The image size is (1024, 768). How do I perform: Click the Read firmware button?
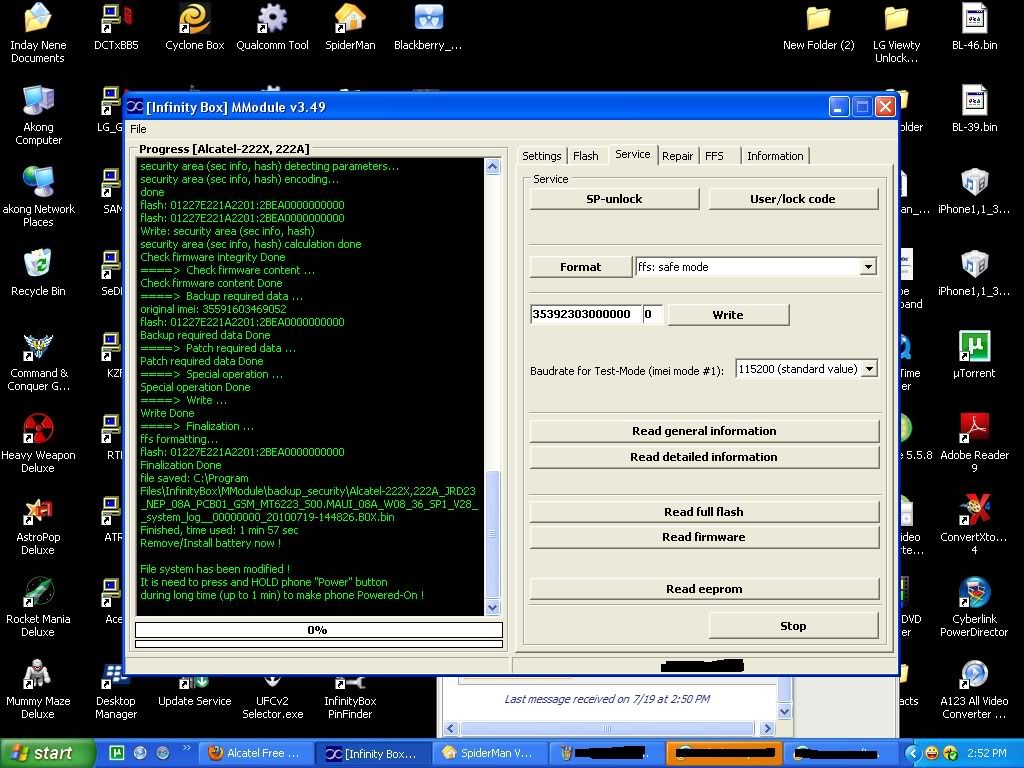[x=704, y=537]
